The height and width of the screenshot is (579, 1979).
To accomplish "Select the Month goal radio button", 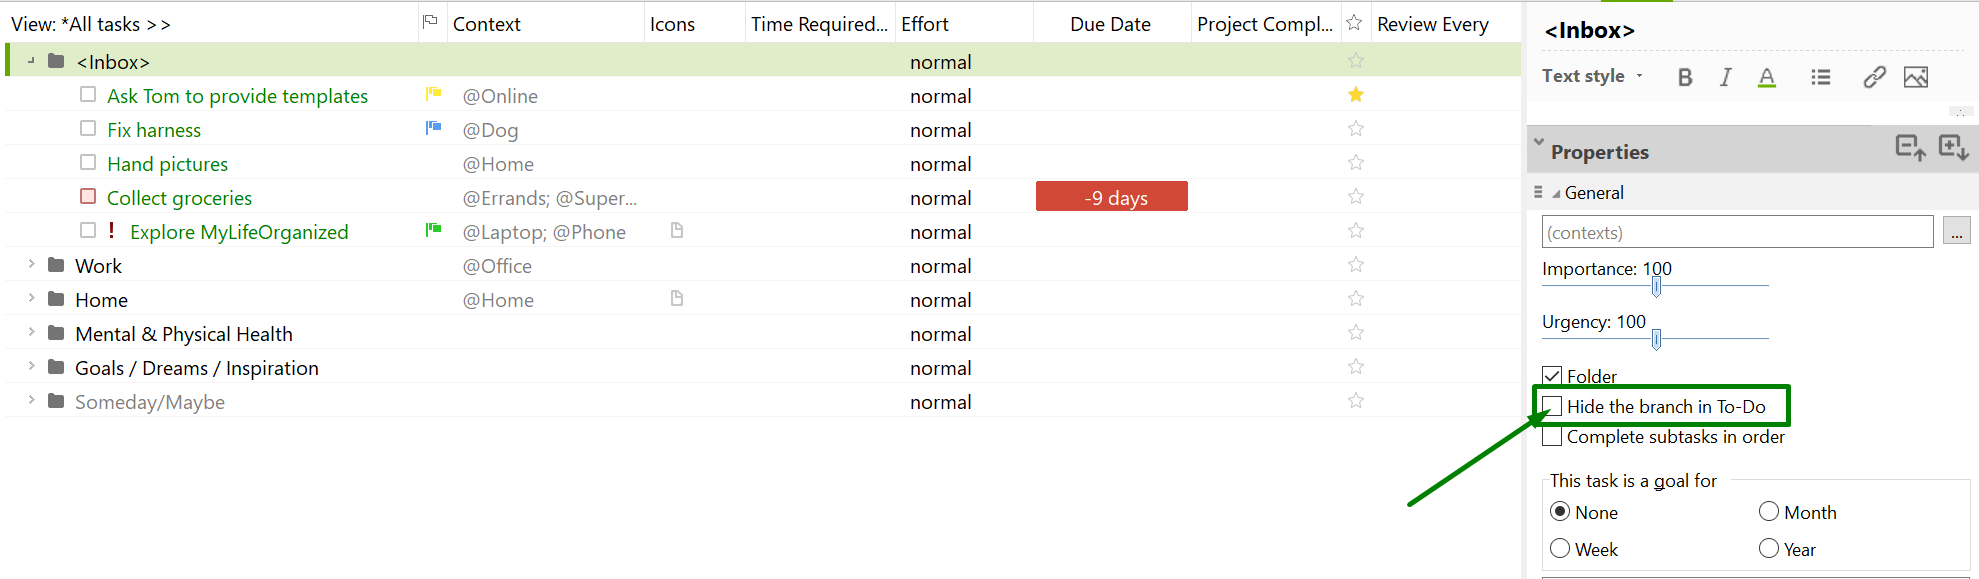I will tap(1769, 512).
